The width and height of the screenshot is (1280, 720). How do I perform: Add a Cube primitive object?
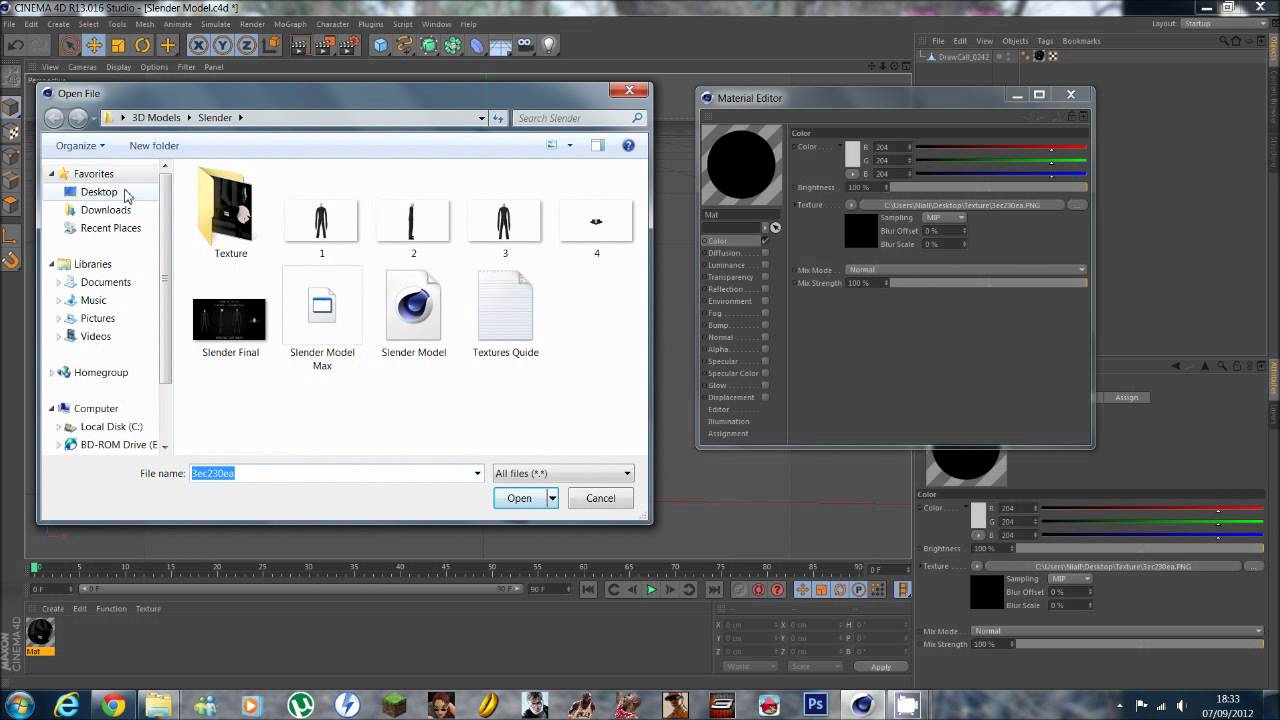[x=380, y=45]
